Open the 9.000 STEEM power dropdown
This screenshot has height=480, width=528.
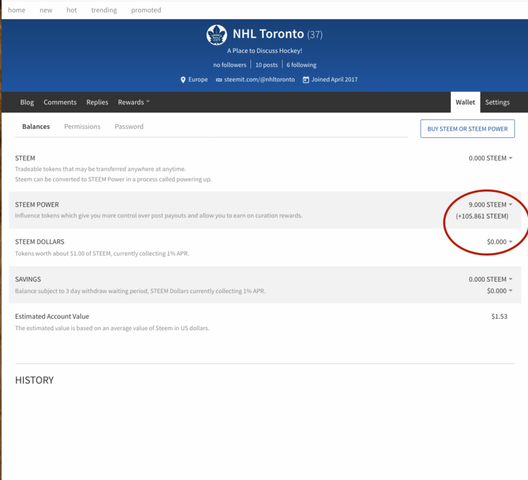(490, 204)
